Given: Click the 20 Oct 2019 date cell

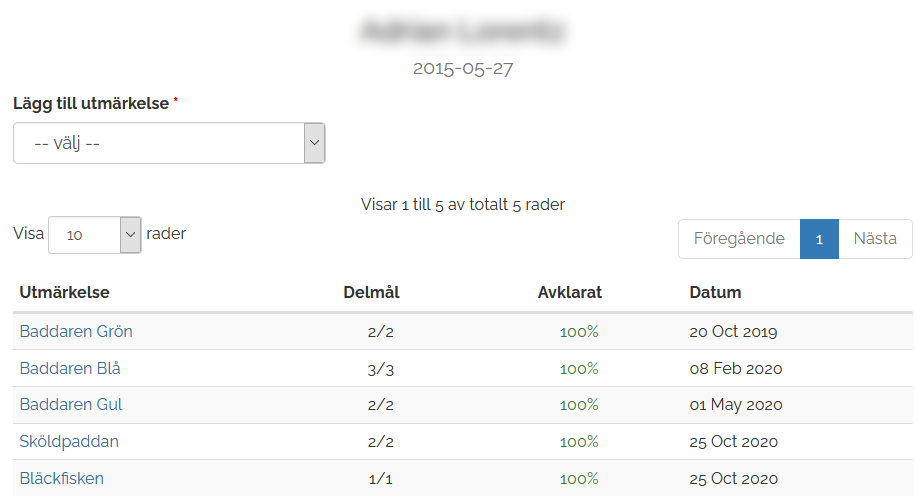Looking at the screenshot, I should pyautogui.click(x=733, y=332).
